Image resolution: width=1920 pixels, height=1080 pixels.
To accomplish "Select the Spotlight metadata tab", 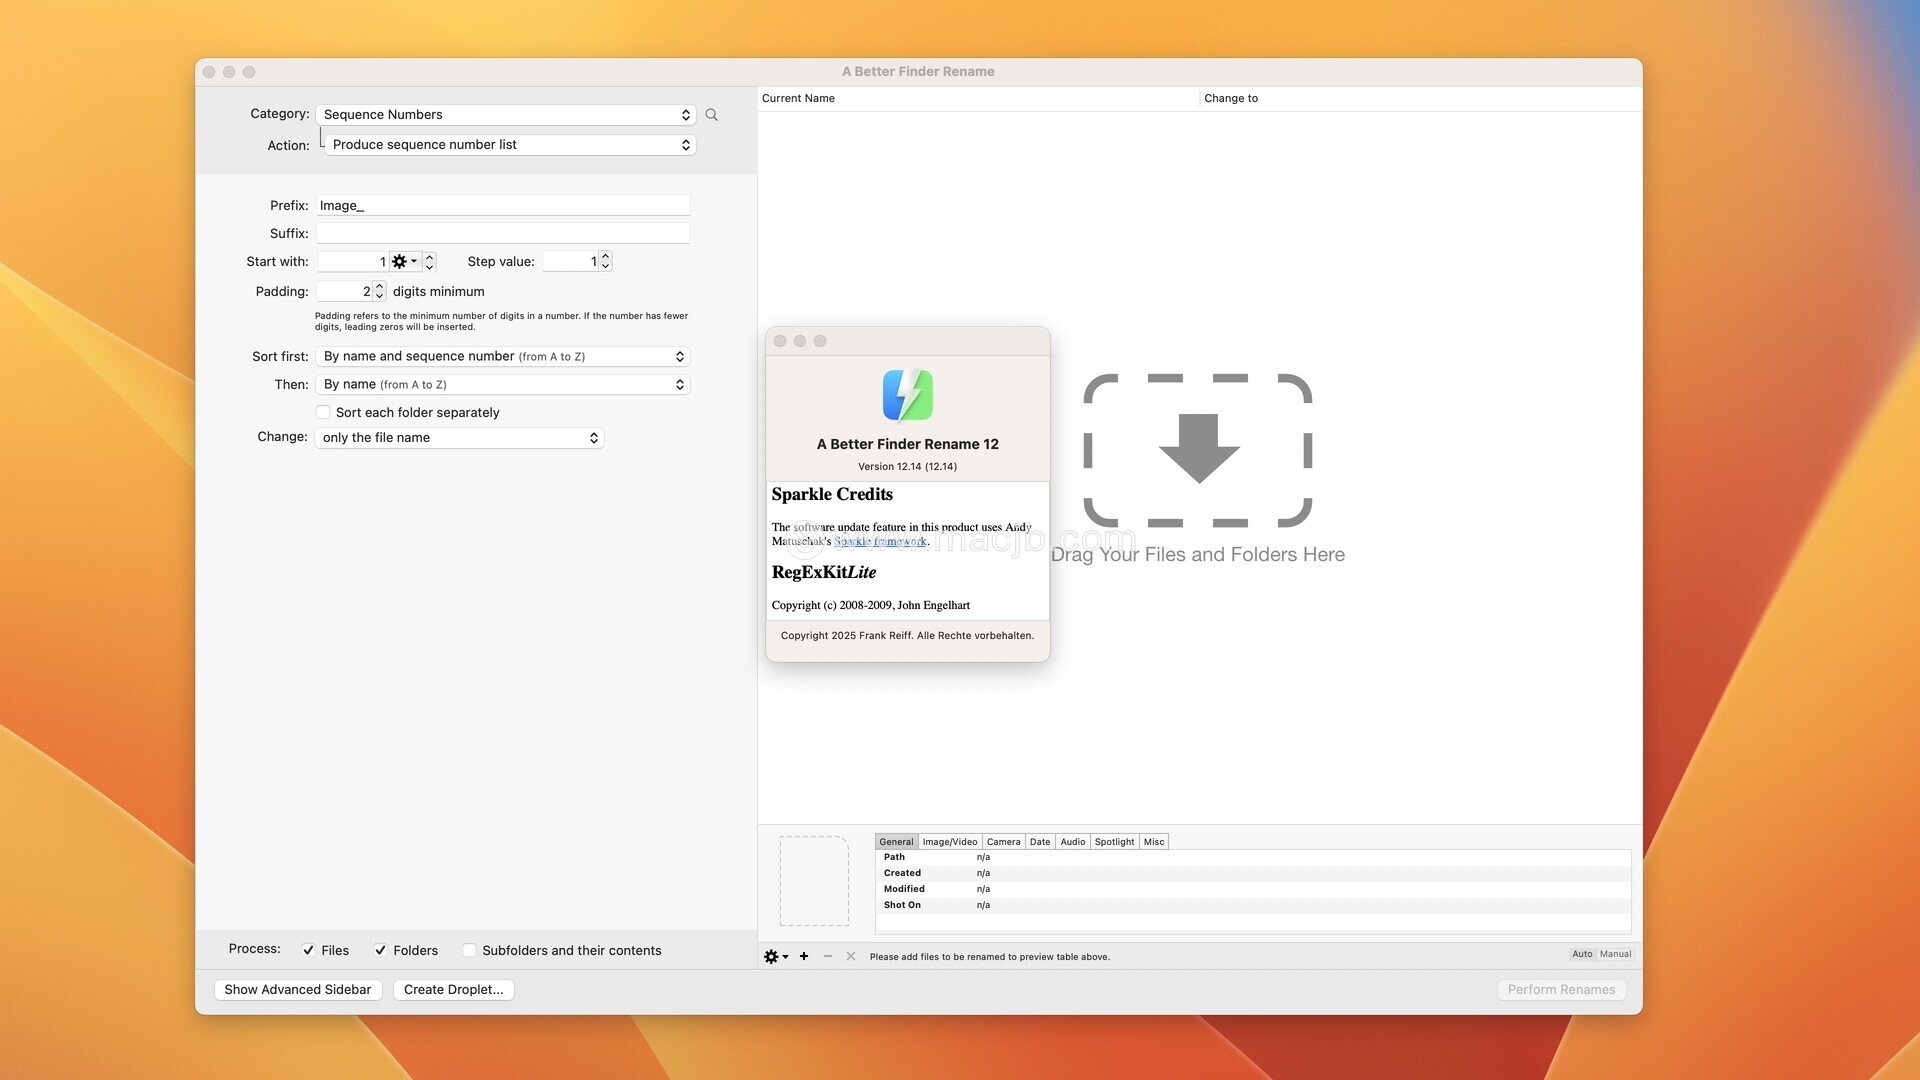I will point(1114,842).
